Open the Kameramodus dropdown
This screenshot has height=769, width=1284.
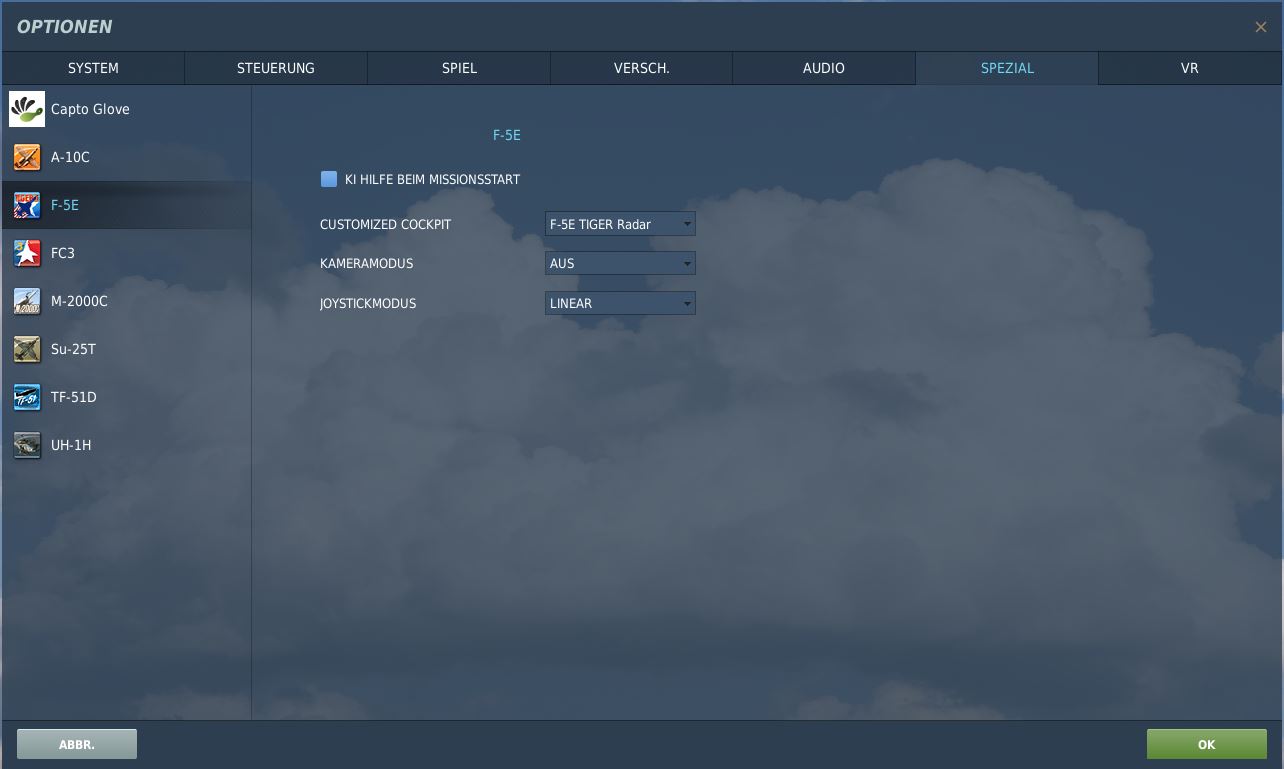[x=620, y=263]
